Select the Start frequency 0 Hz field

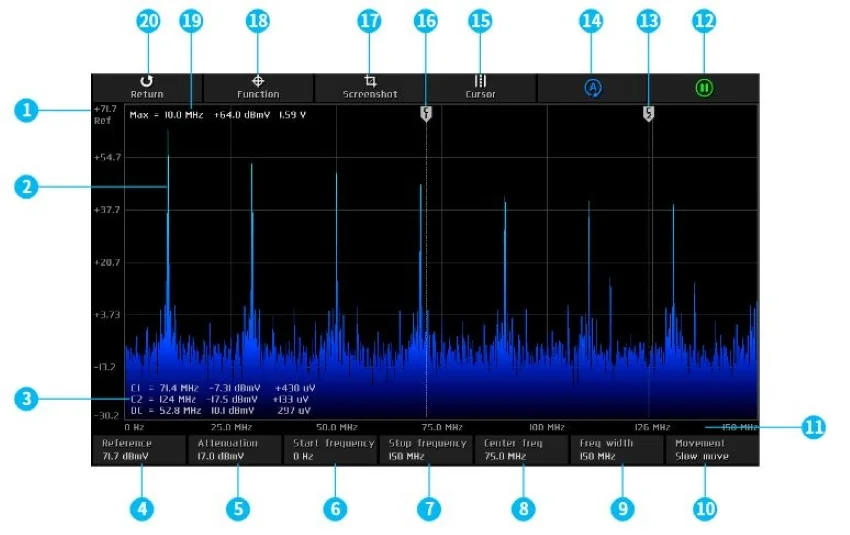(330, 449)
